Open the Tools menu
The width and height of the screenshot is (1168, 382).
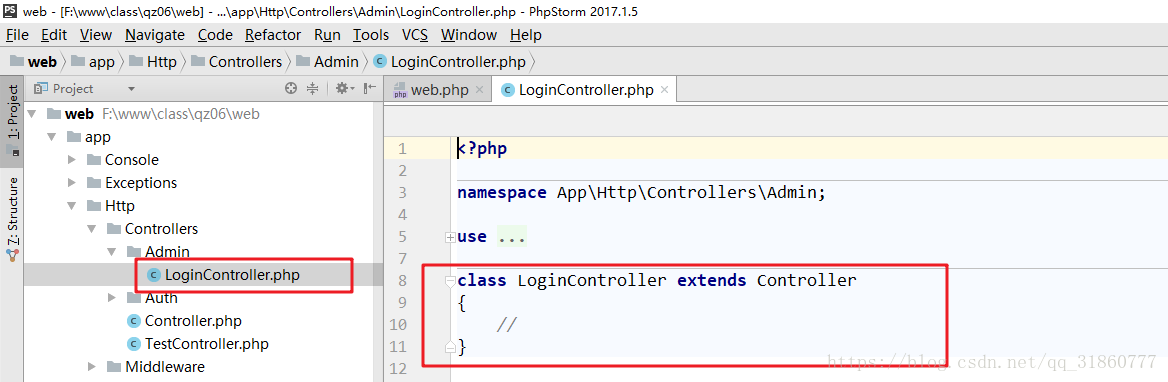point(371,35)
